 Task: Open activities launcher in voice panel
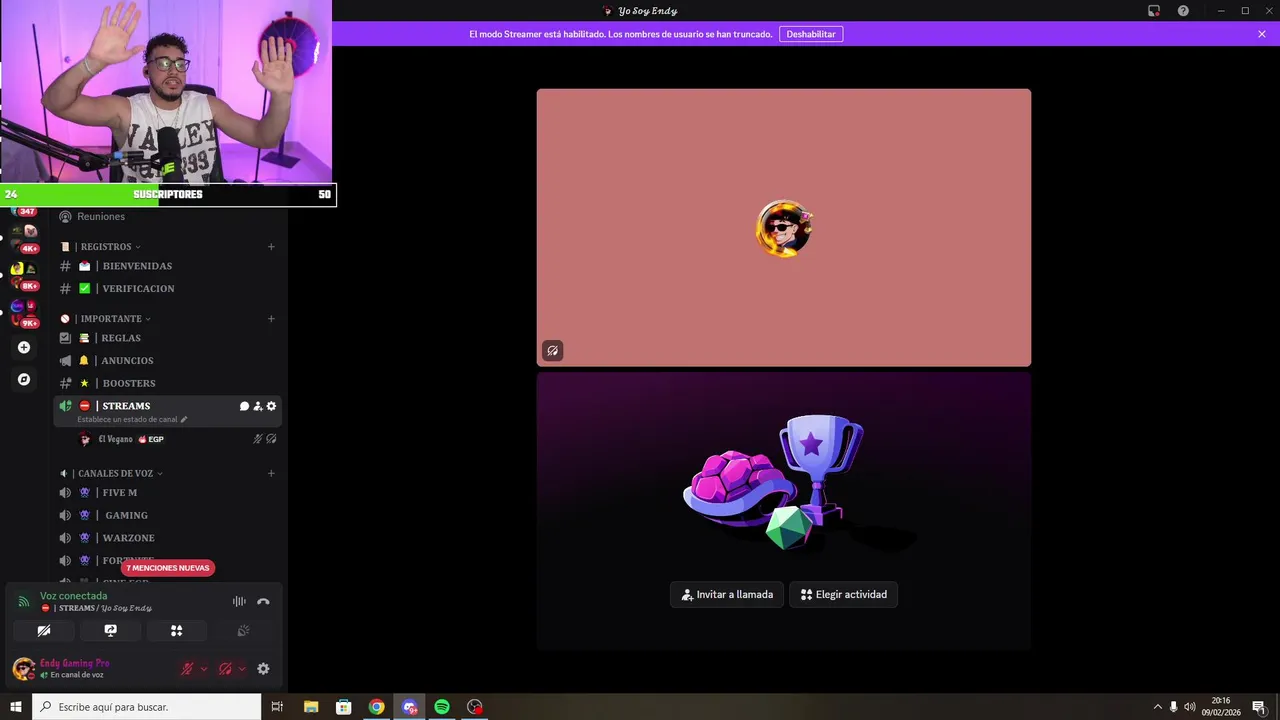point(176,631)
